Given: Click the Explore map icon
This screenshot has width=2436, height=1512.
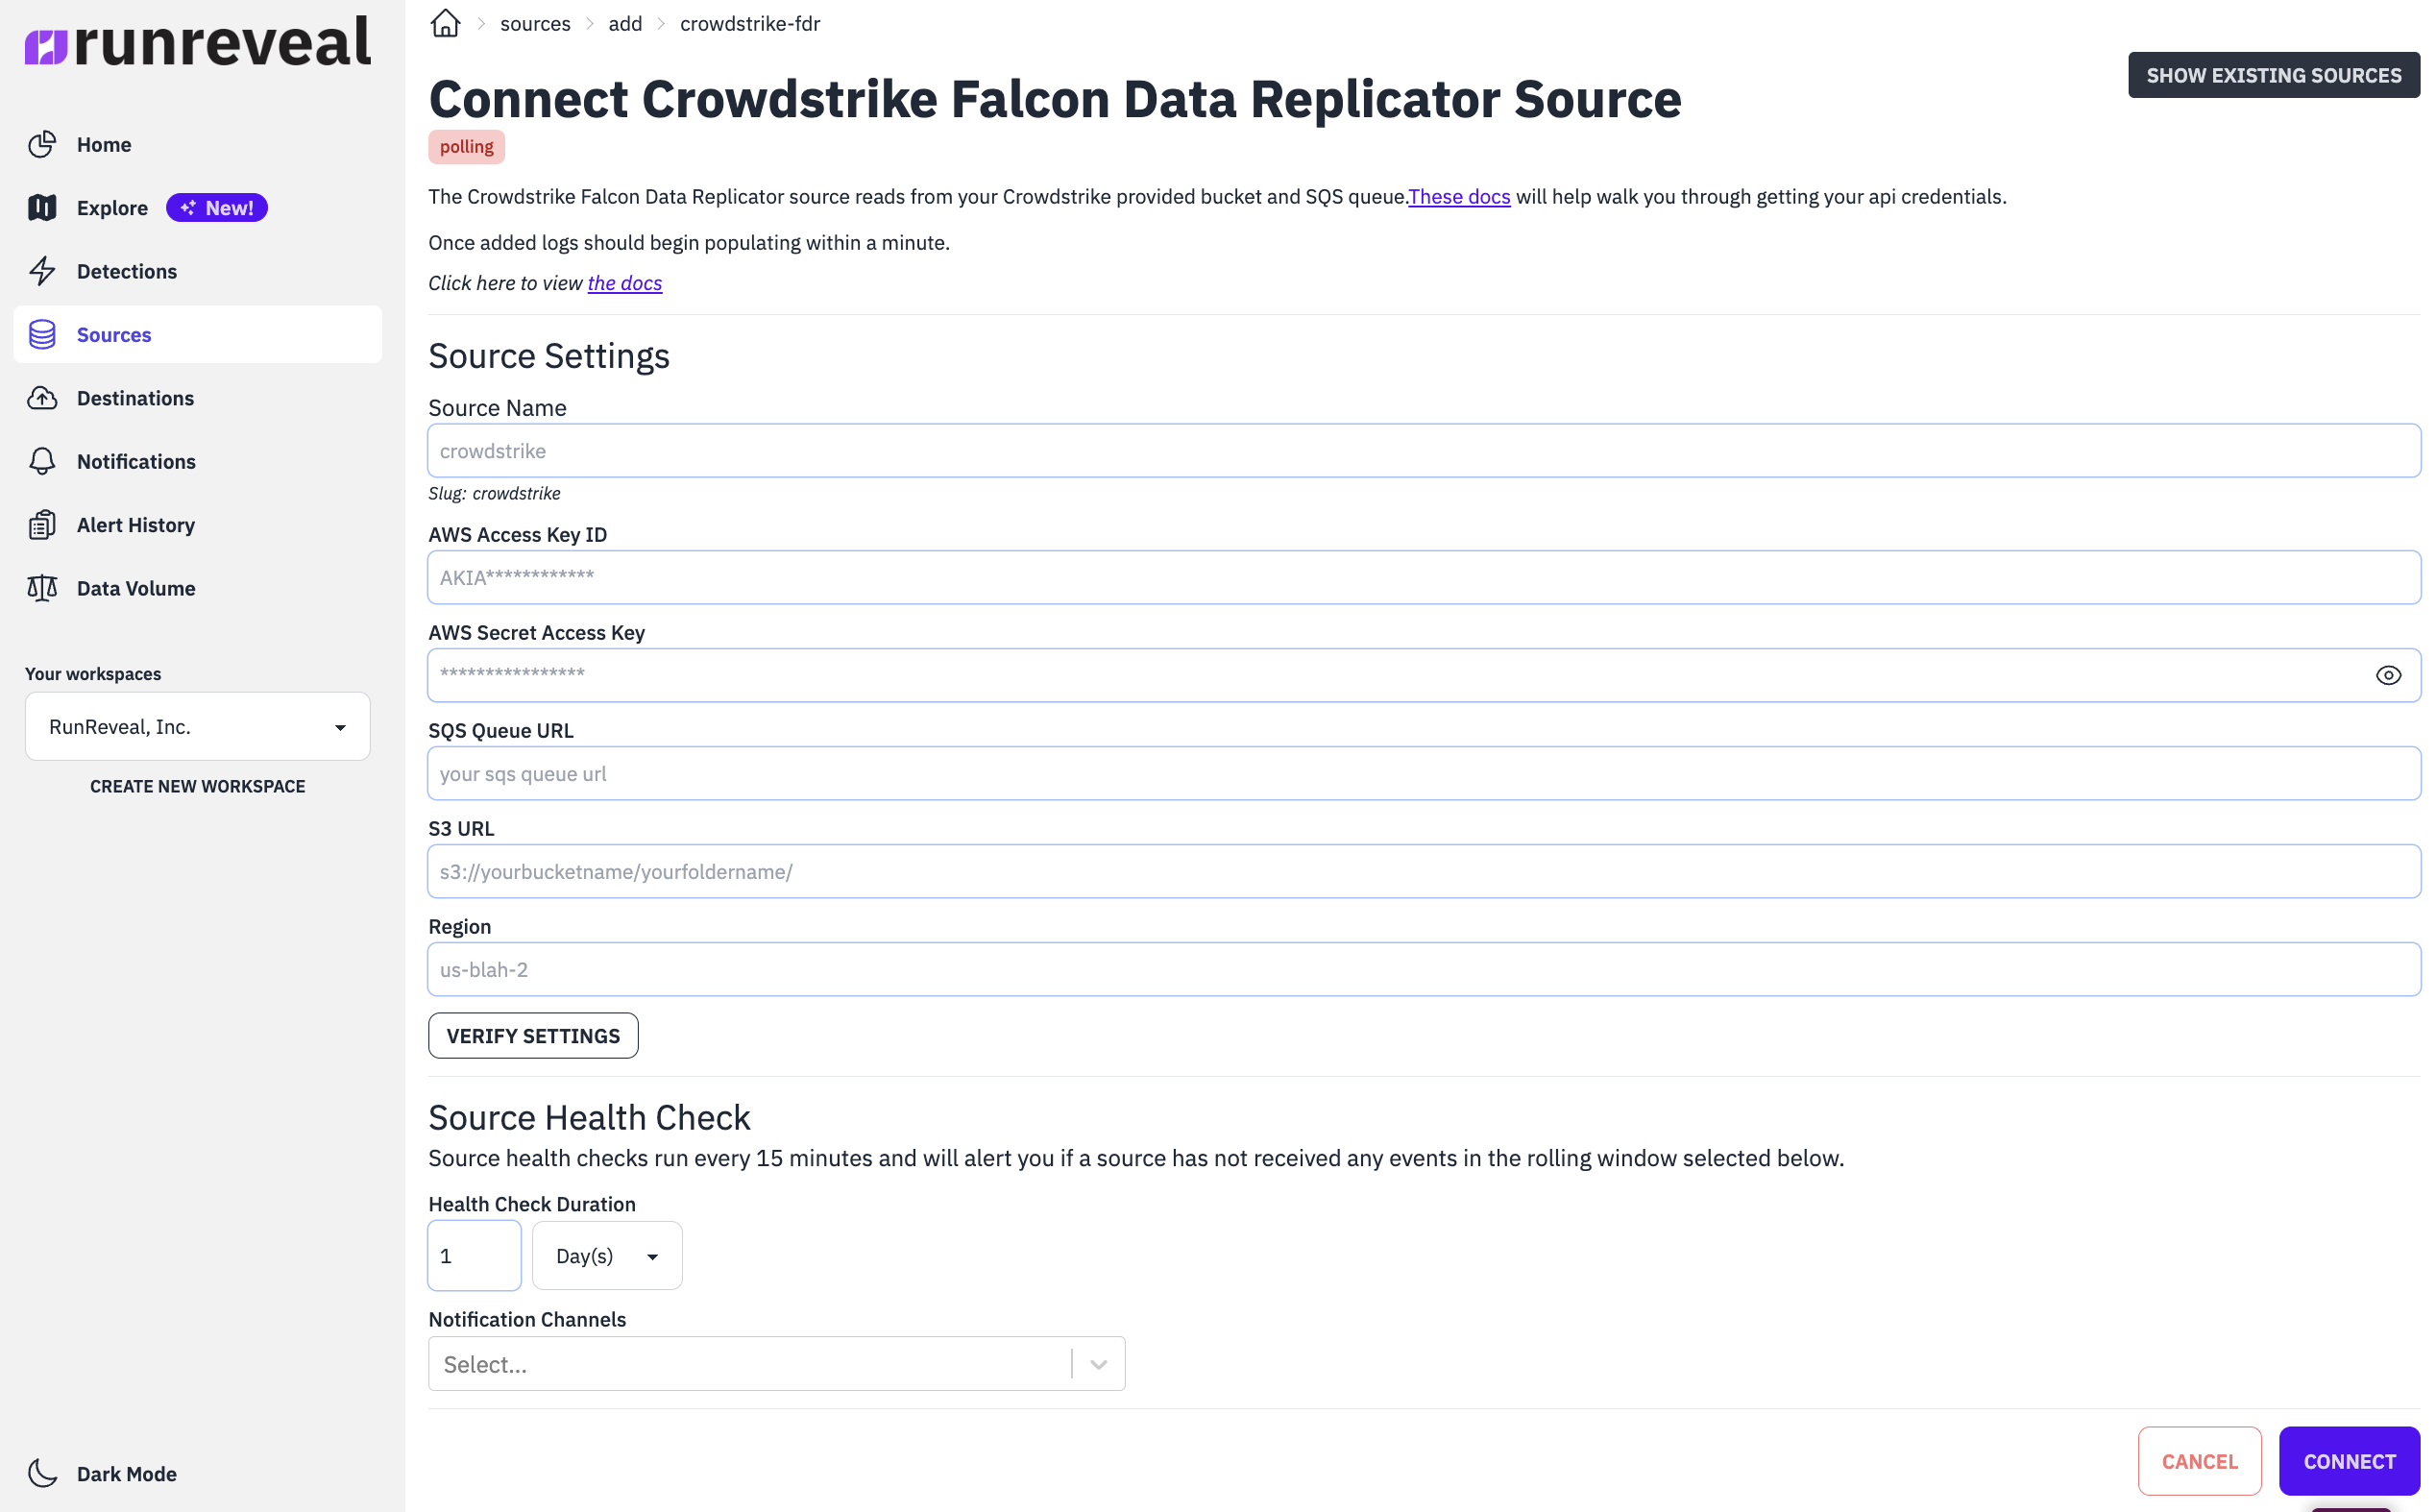Looking at the screenshot, I should [42, 208].
